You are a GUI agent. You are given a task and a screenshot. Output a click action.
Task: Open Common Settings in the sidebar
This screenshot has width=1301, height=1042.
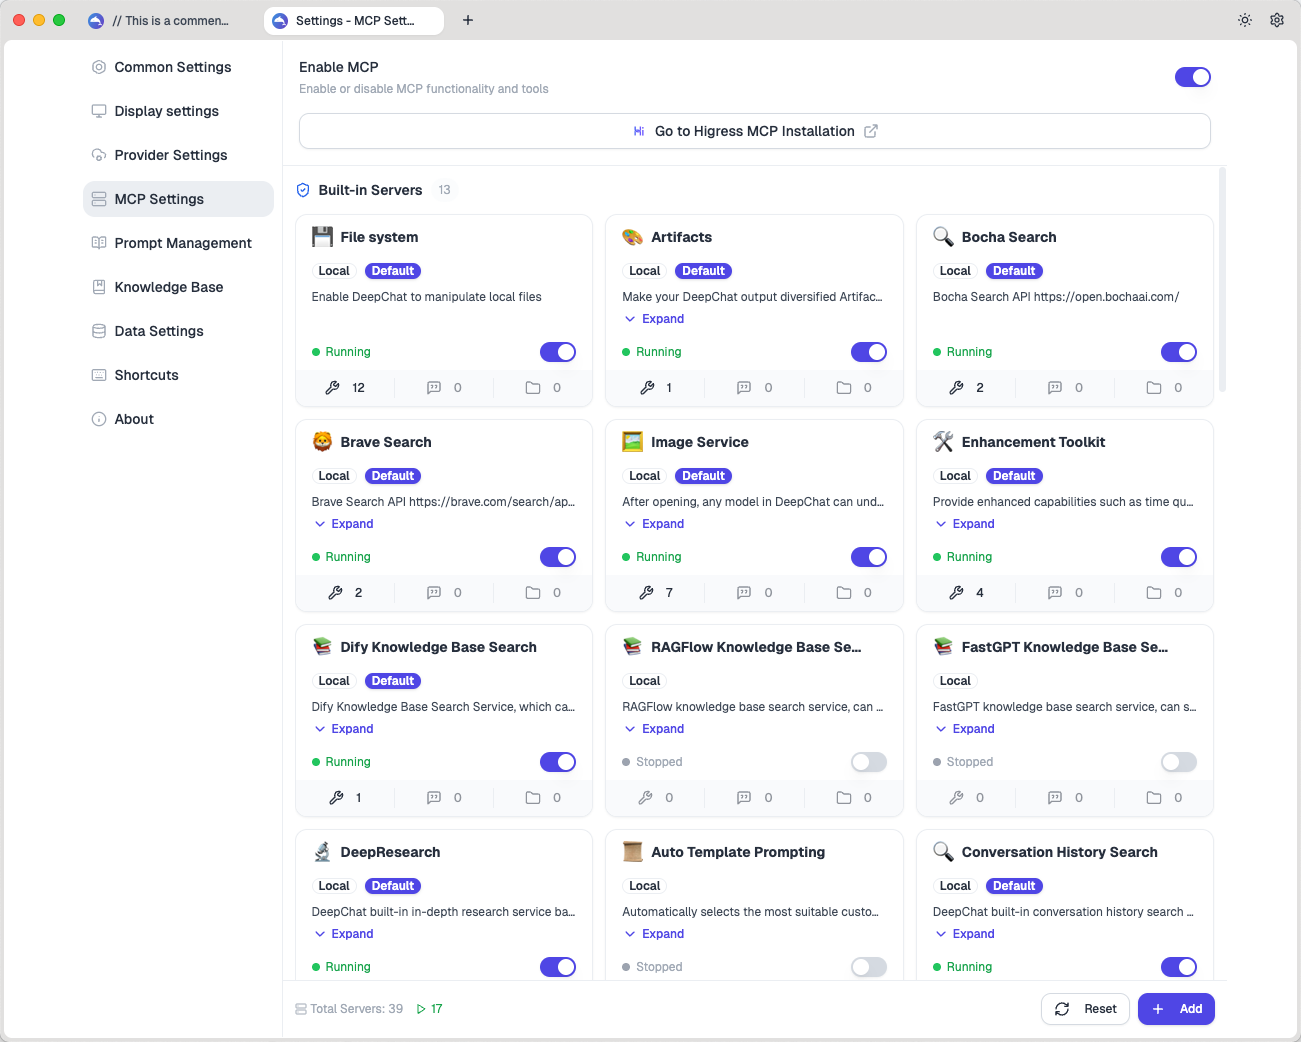178,67
